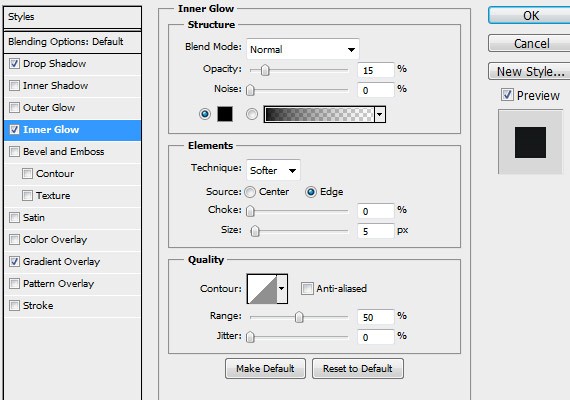Image resolution: width=570 pixels, height=400 pixels.
Task: Click the Reset to Default button
Action: pos(358,369)
